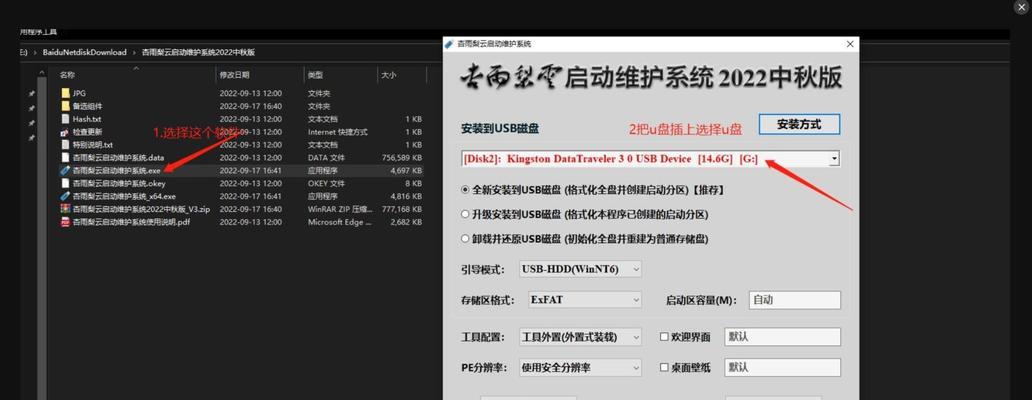Click the OKEY 文件 type cell
Image resolution: width=1032 pixels, height=400 pixels.
pos(326,184)
